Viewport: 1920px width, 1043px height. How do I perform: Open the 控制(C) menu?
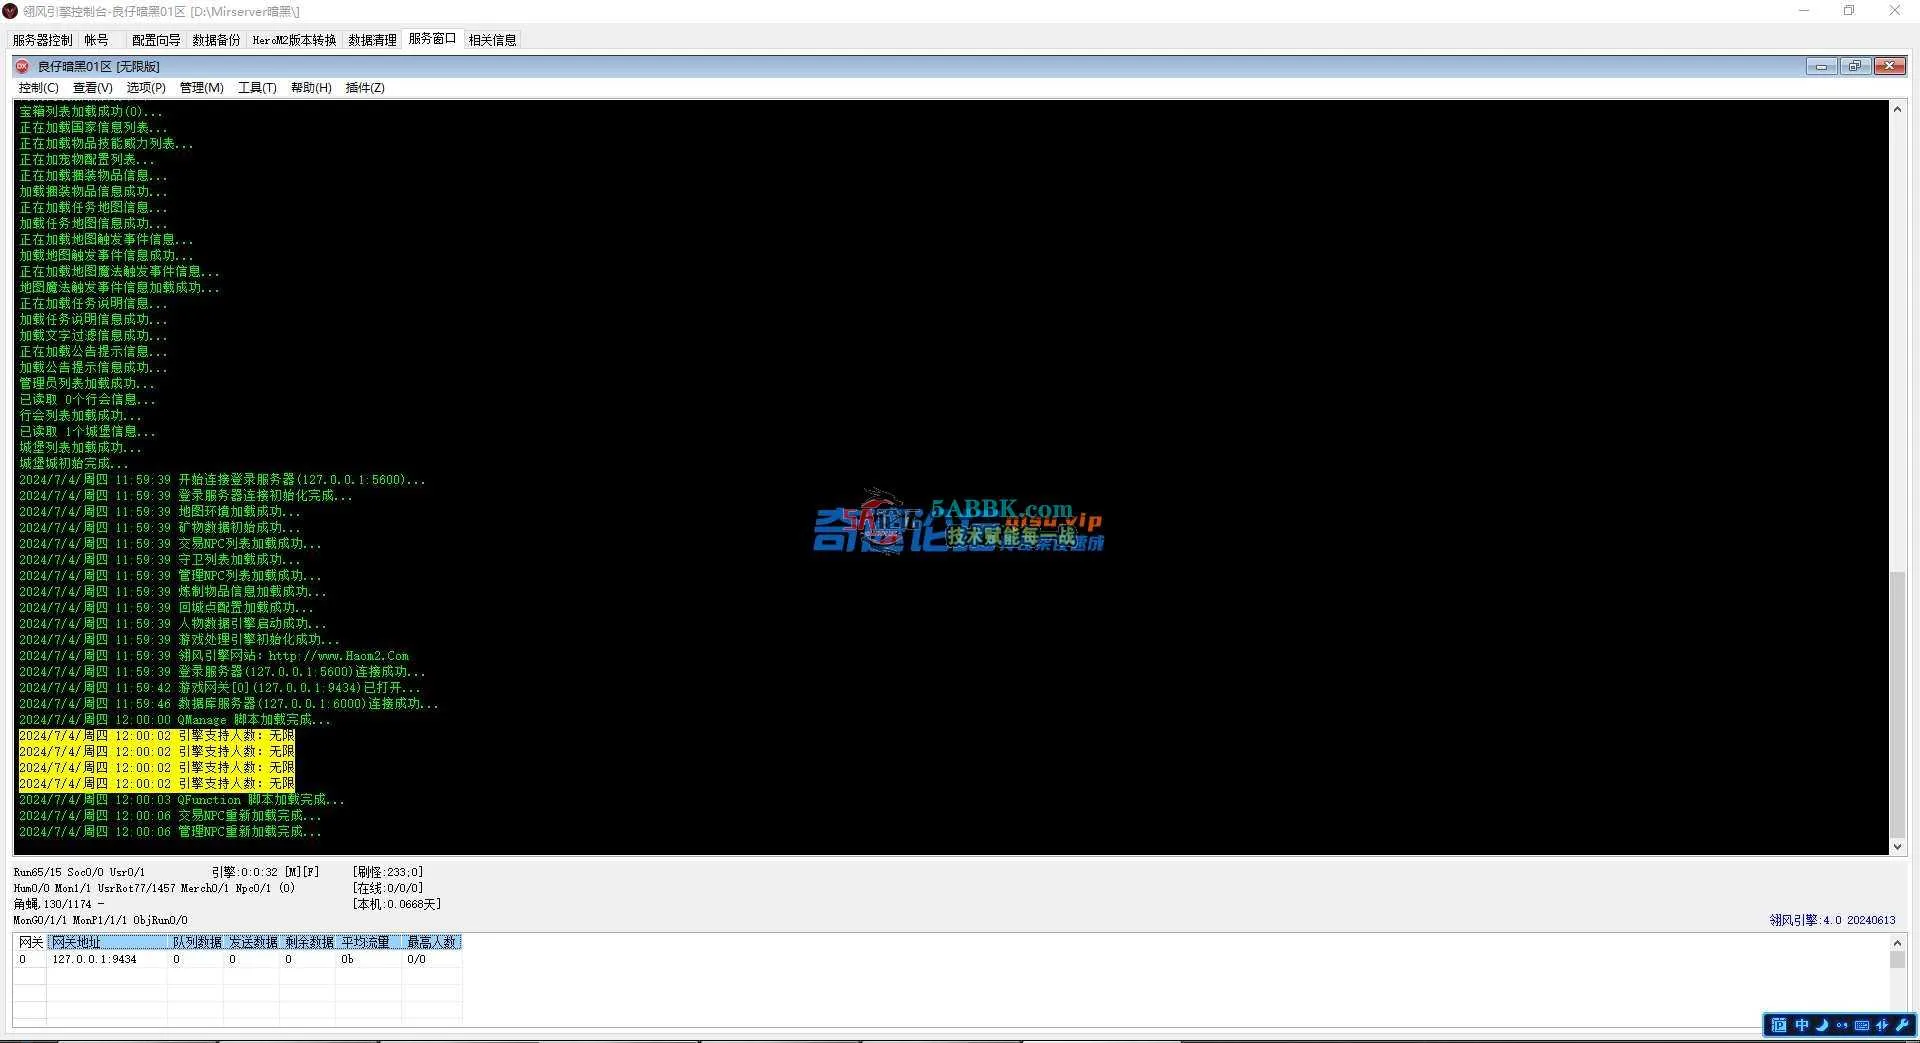click(x=38, y=88)
